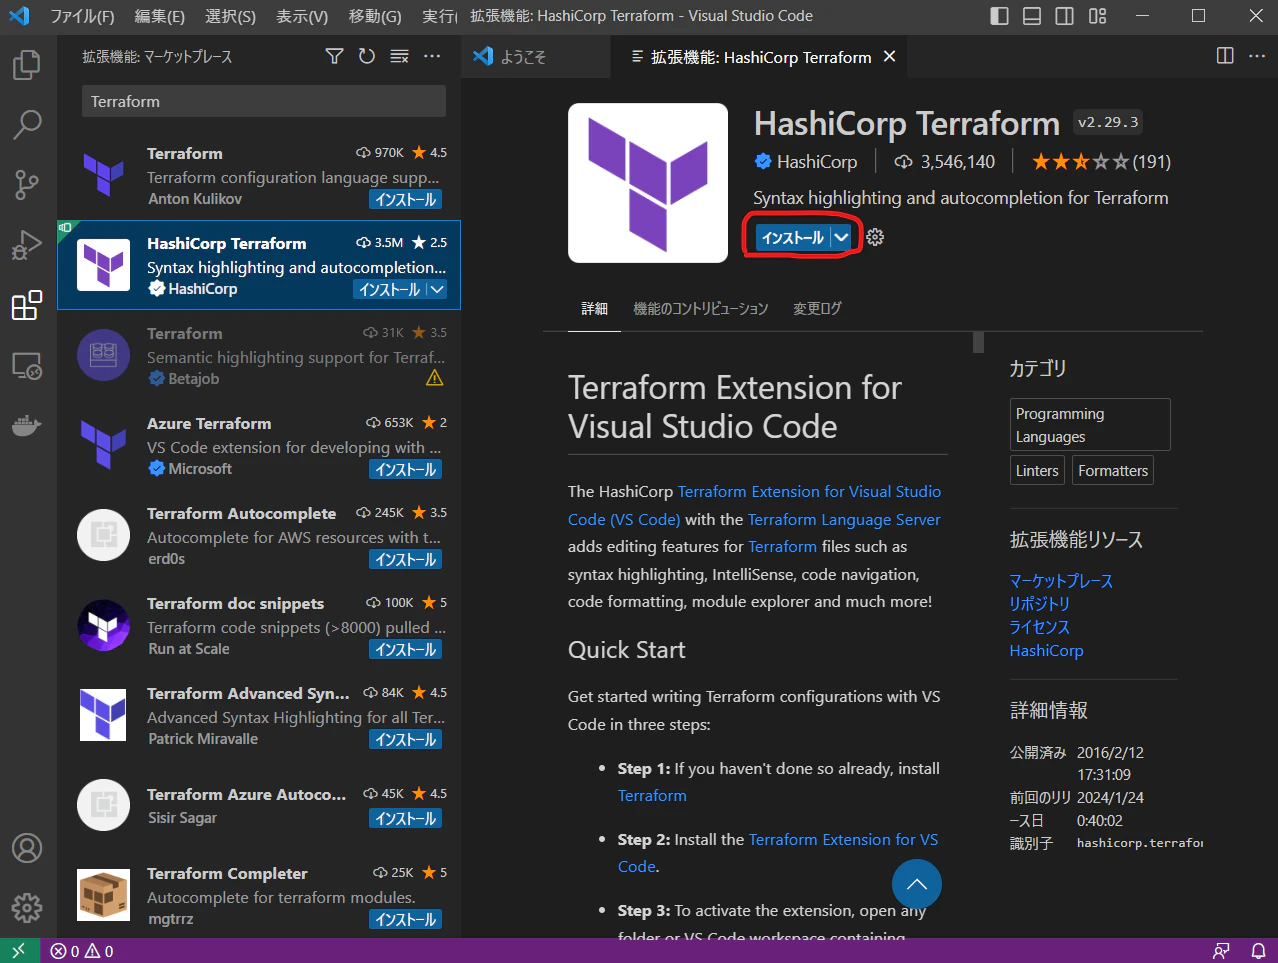The width and height of the screenshot is (1278, 963).
Task: Click the extension settings gear next to install
Action: [875, 237]
